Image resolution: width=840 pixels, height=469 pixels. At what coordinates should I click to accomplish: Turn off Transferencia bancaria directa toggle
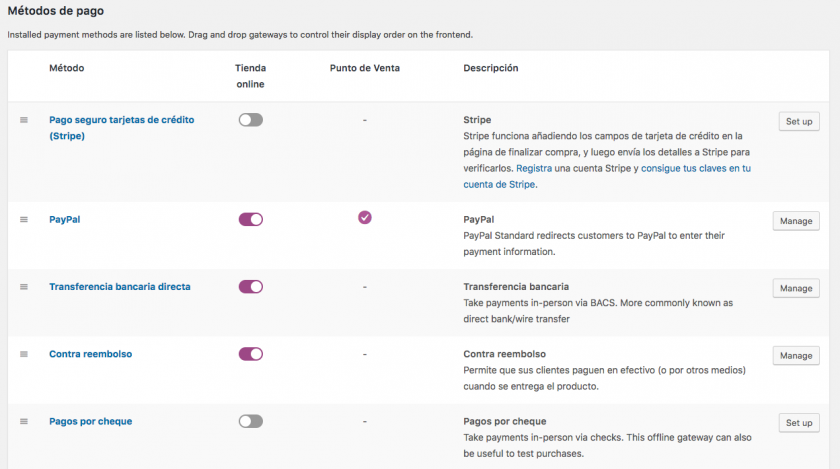[x=250, y=287]
